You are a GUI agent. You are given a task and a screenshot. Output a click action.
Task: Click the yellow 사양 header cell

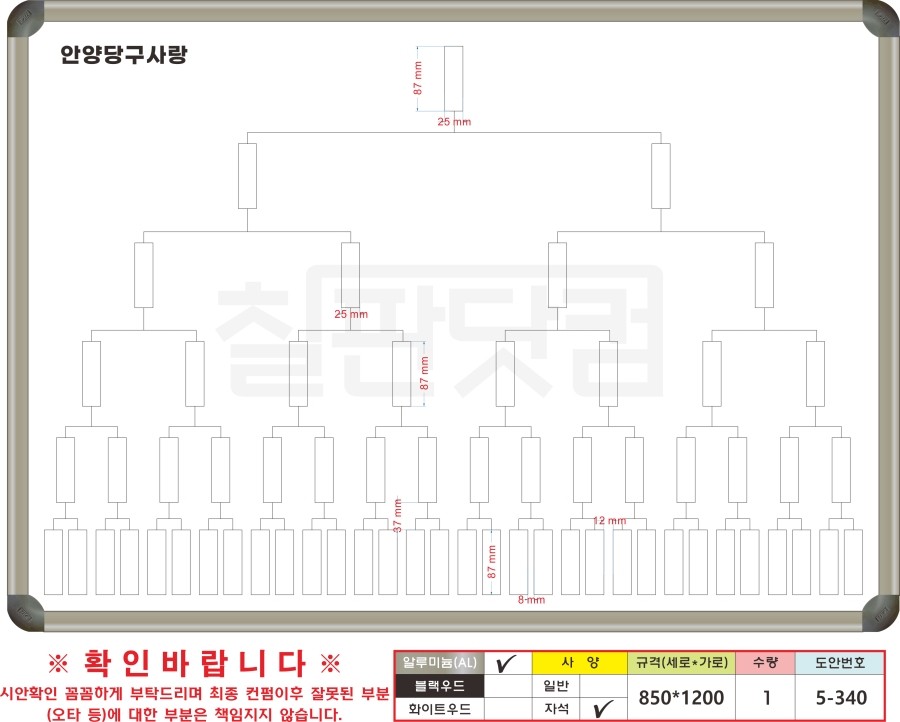579,663
